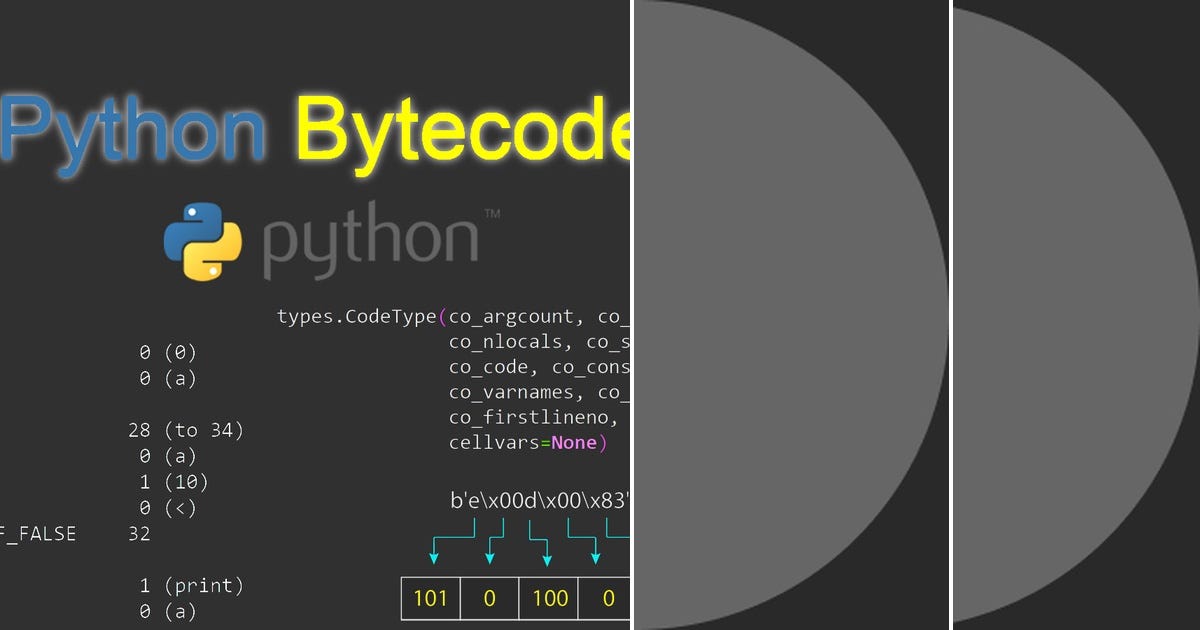Select the 'co_varnames' code line
1200x630 pixels.
click(x=539, y=393)
